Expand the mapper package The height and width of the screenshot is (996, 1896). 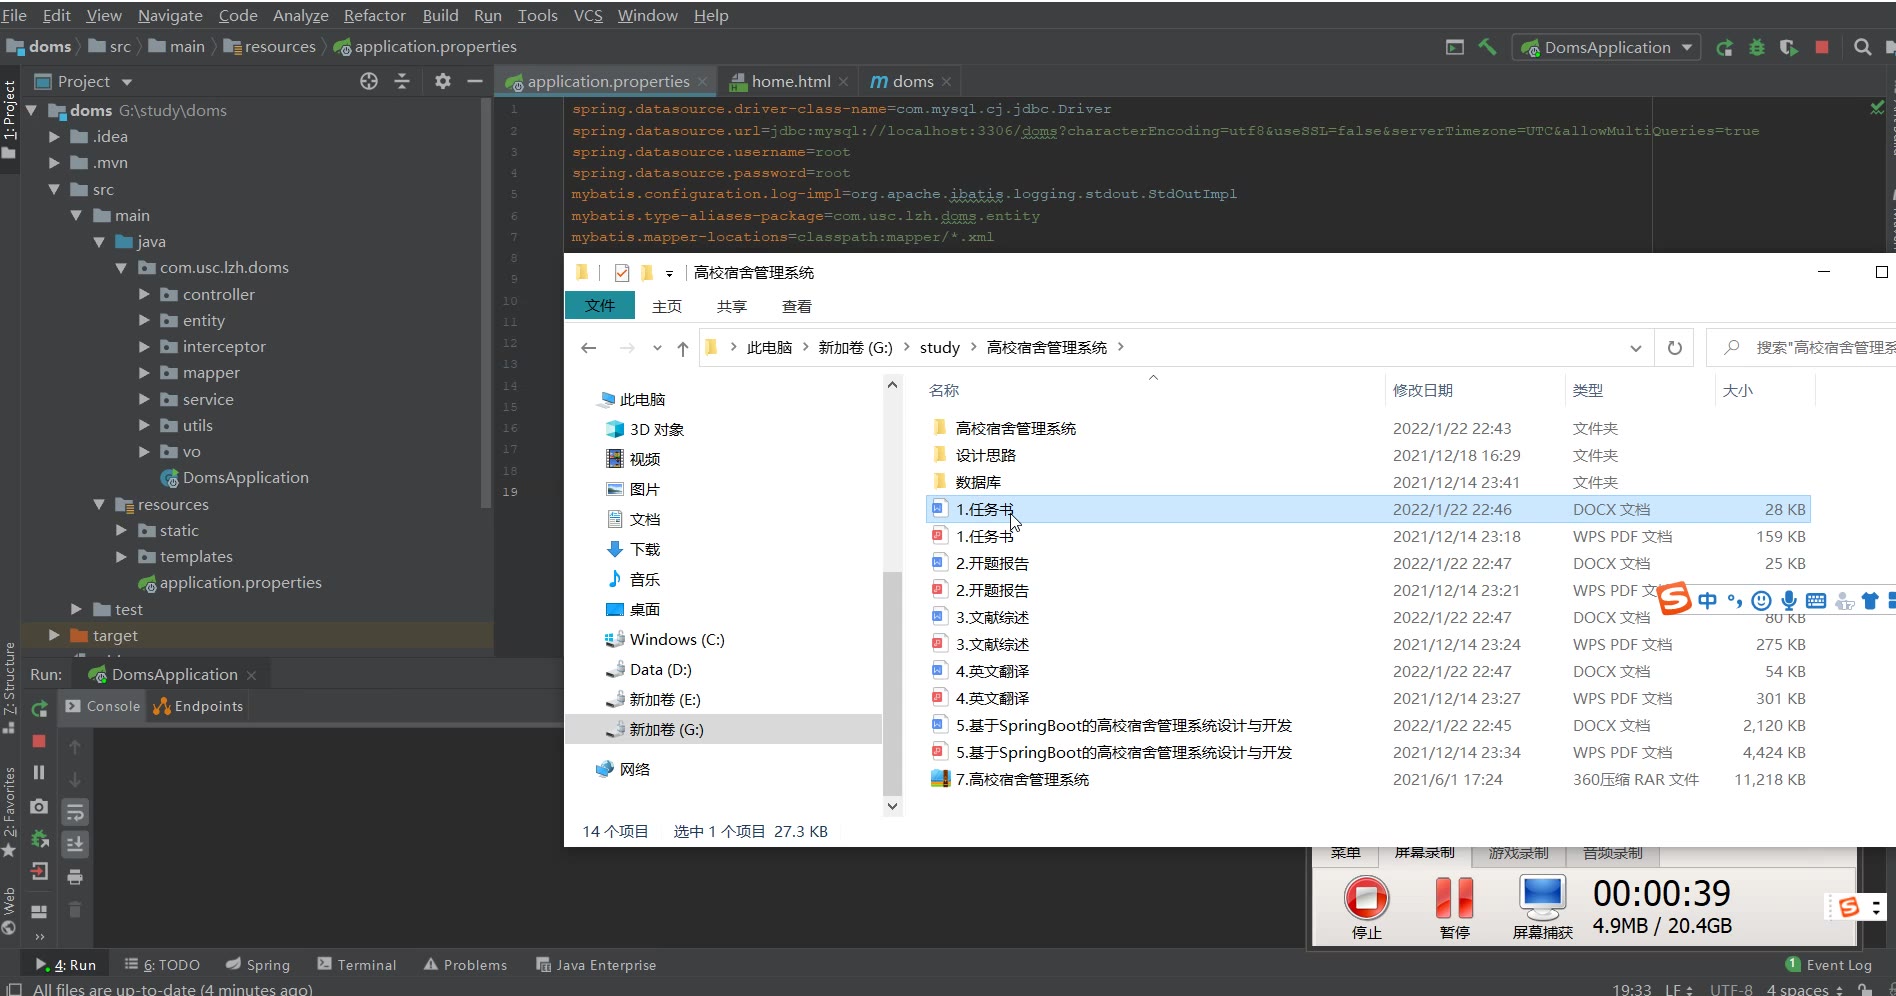click(x=144, y=373)
